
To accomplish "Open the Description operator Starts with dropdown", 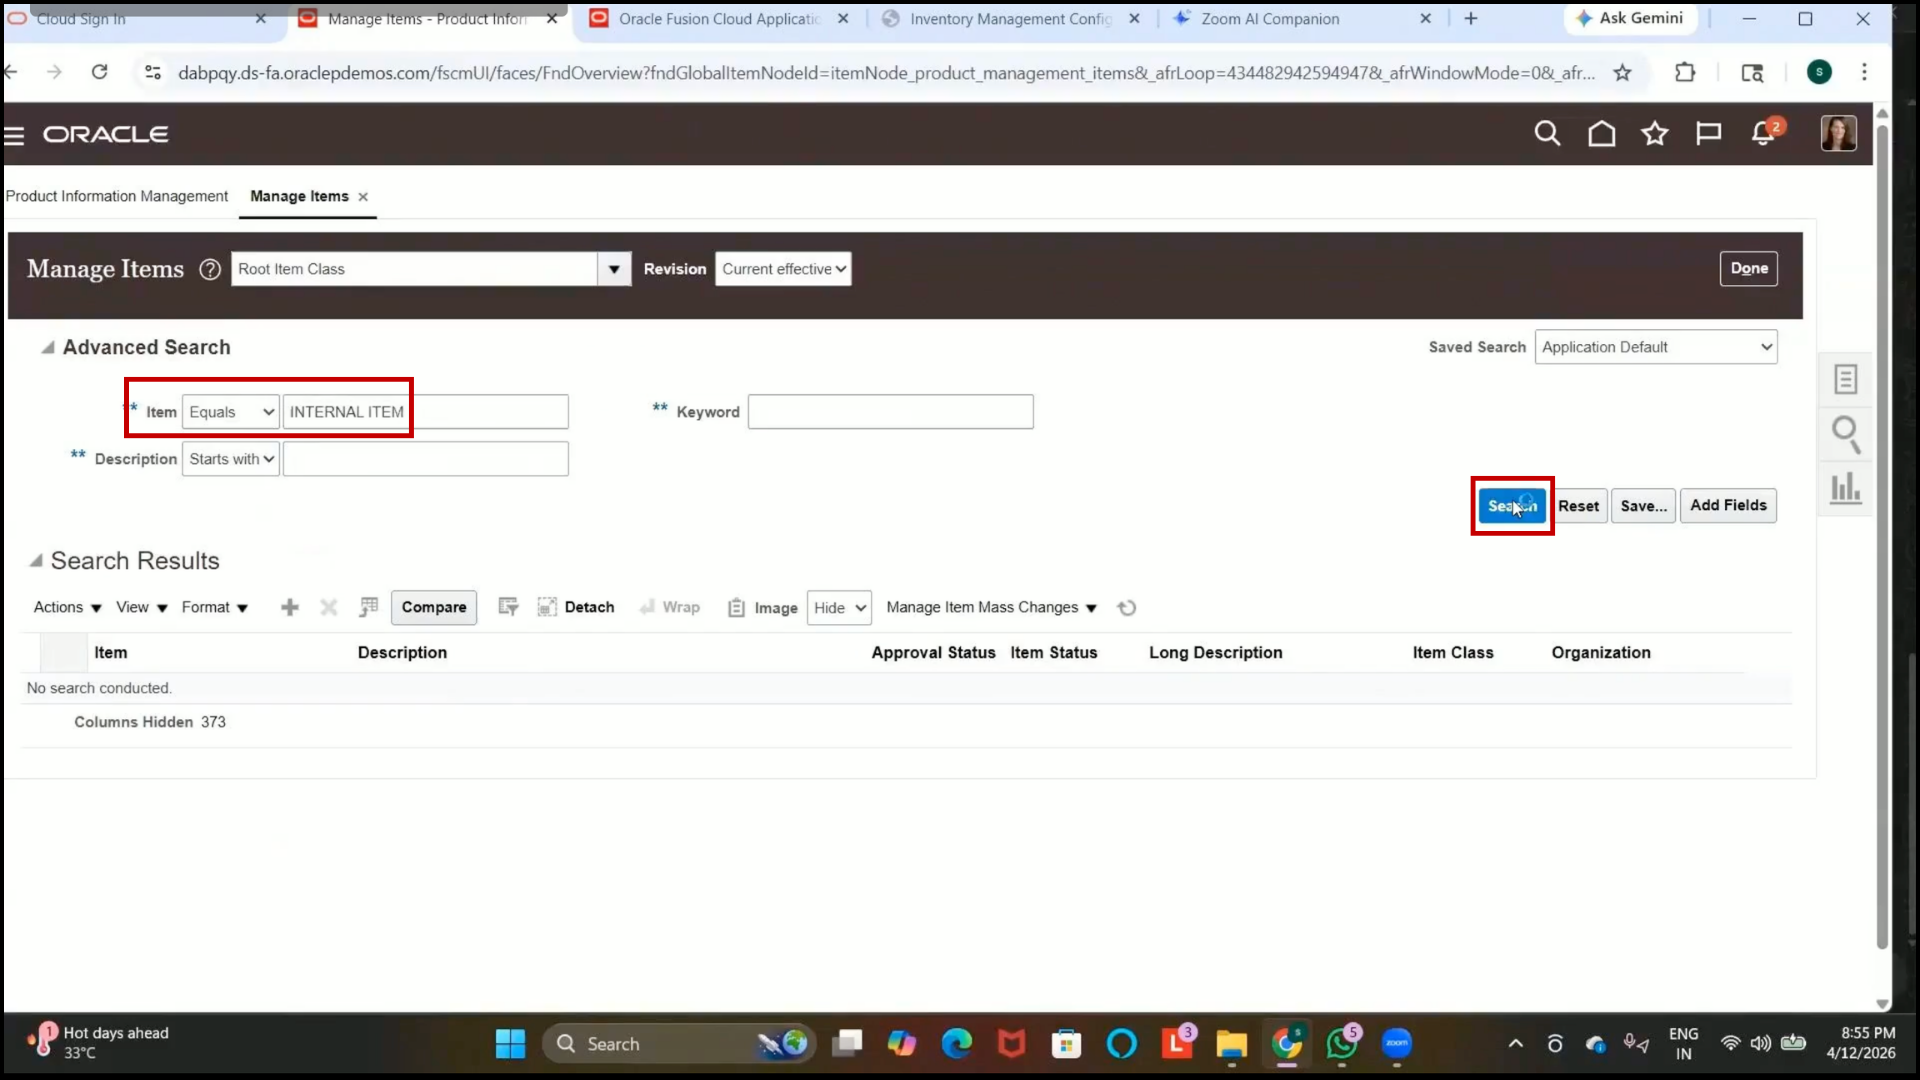I will click(x=230, y=459).
